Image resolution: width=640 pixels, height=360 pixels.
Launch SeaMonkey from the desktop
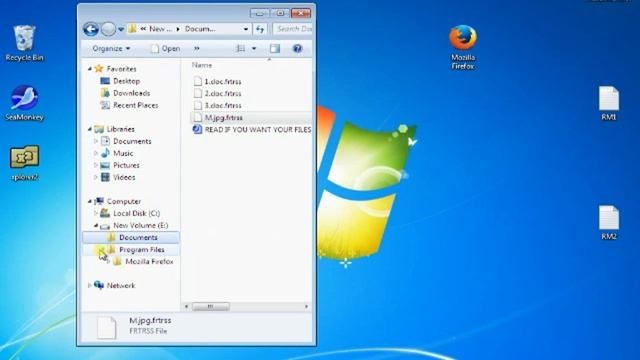[24, 103]
